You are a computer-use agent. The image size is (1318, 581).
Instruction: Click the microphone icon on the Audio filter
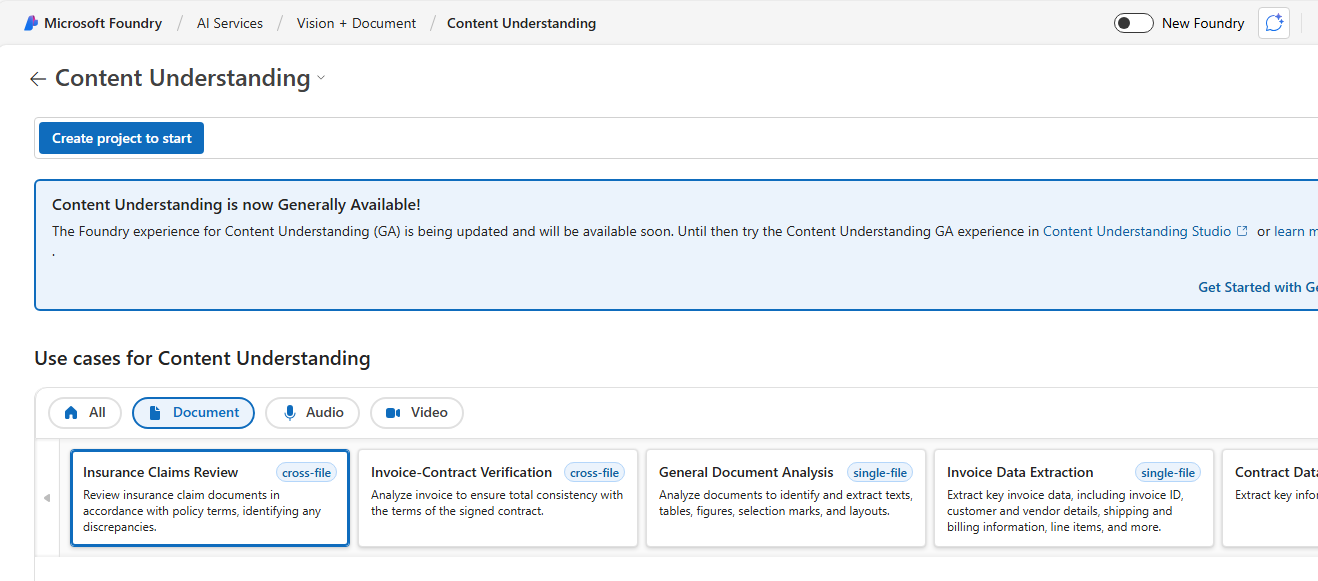[x=289, y=412]
